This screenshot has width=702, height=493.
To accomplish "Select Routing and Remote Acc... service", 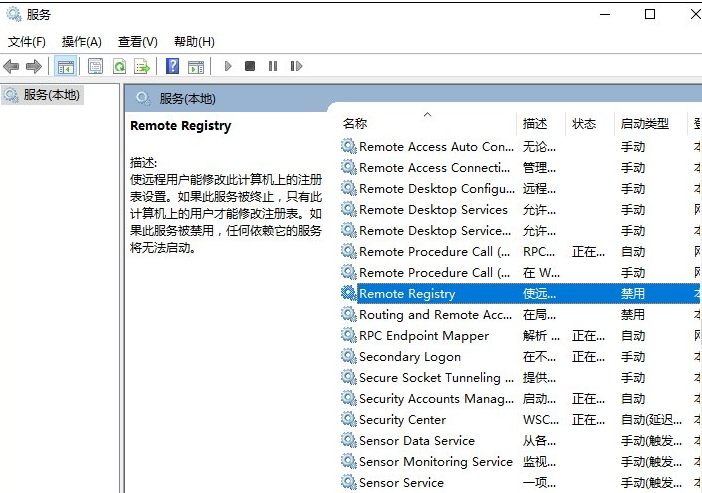I will point(435,315).
